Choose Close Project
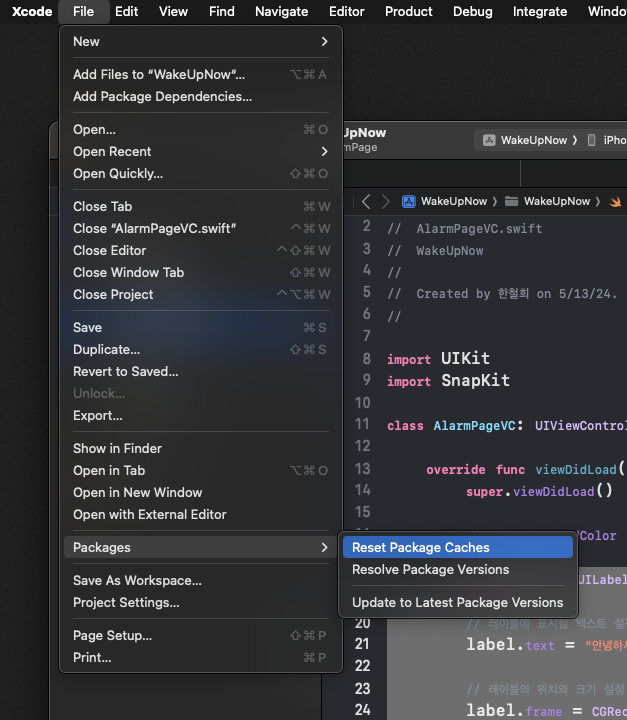This screenshot has width=627, height=720. pos(201,294)
